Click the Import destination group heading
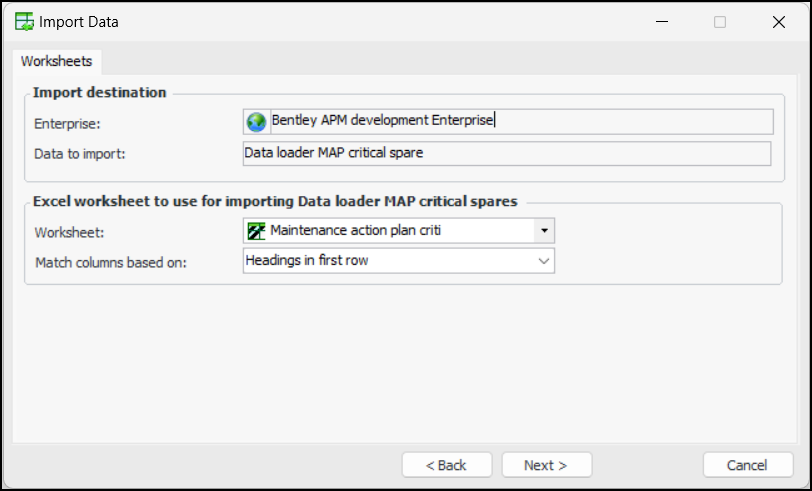This screenshot has width=812, height=491. [x=100, y=92]
